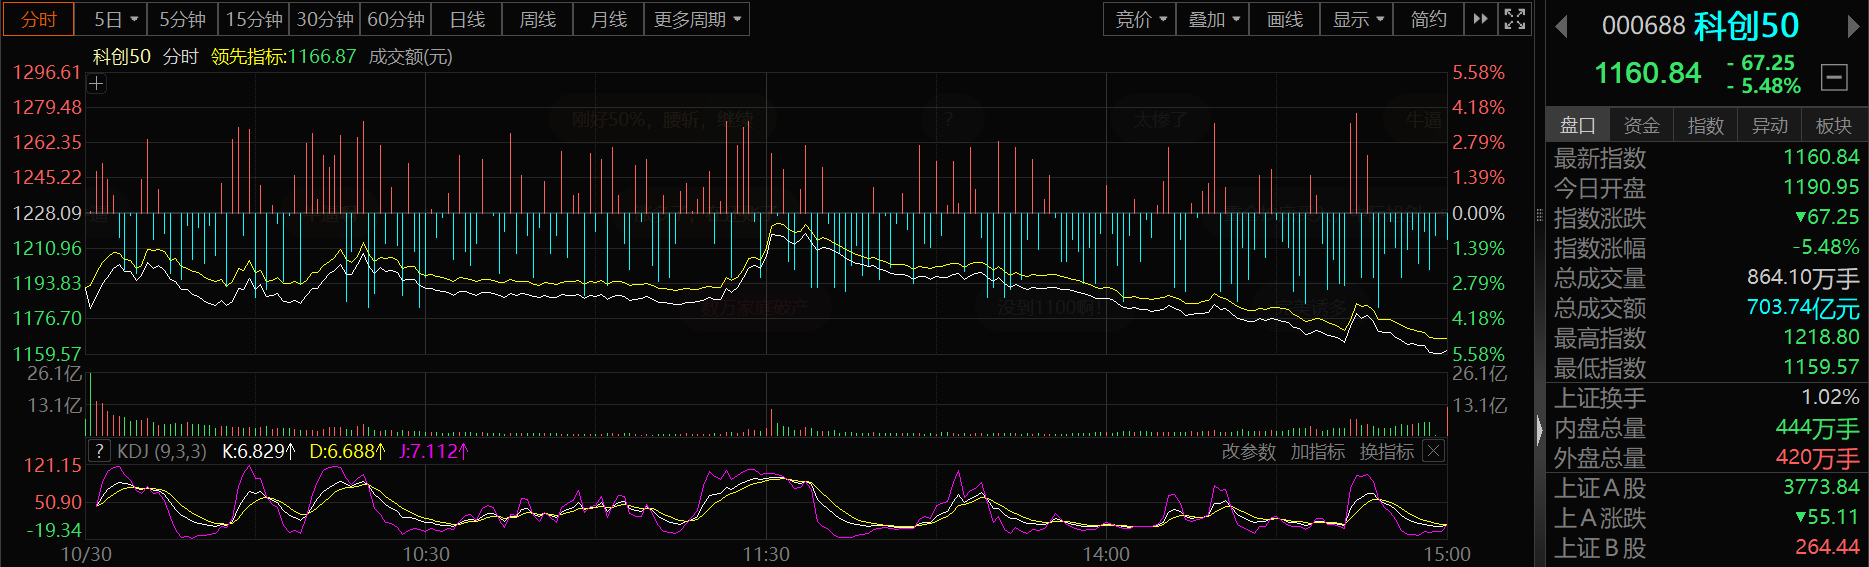1869x567 pixels.
Task: Click the 外盘总量 value 420万手
Action: point(1817,458)
